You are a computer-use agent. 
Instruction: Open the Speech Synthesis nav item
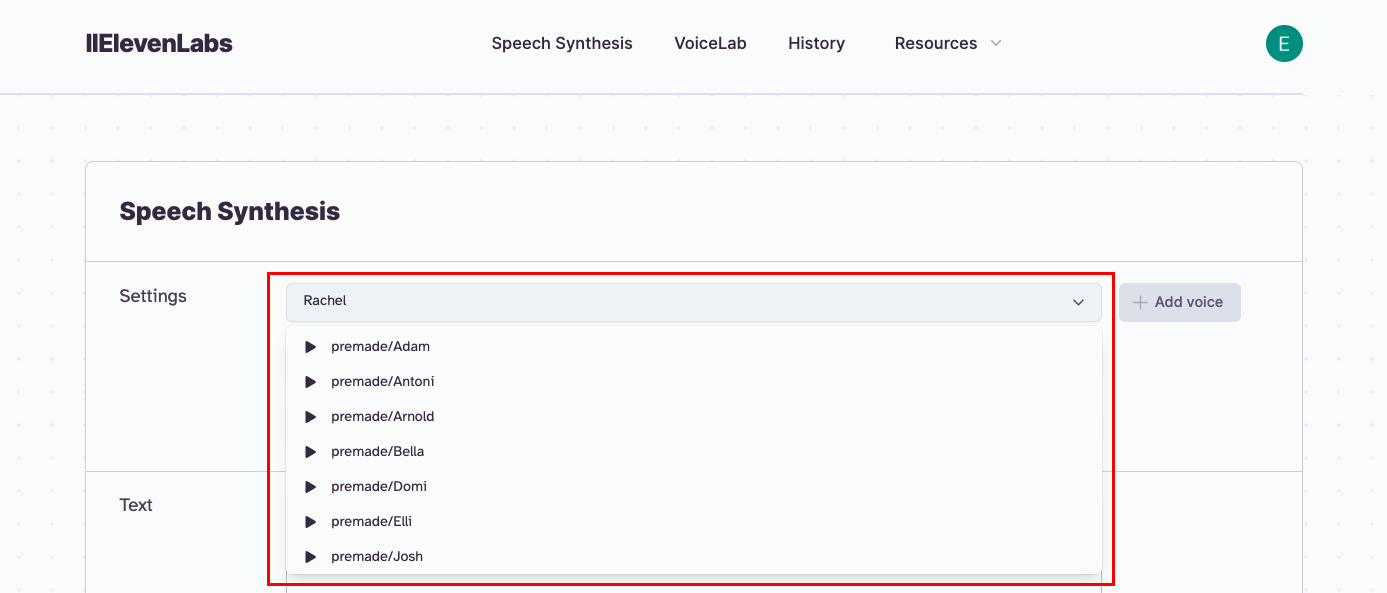point(562,44)
